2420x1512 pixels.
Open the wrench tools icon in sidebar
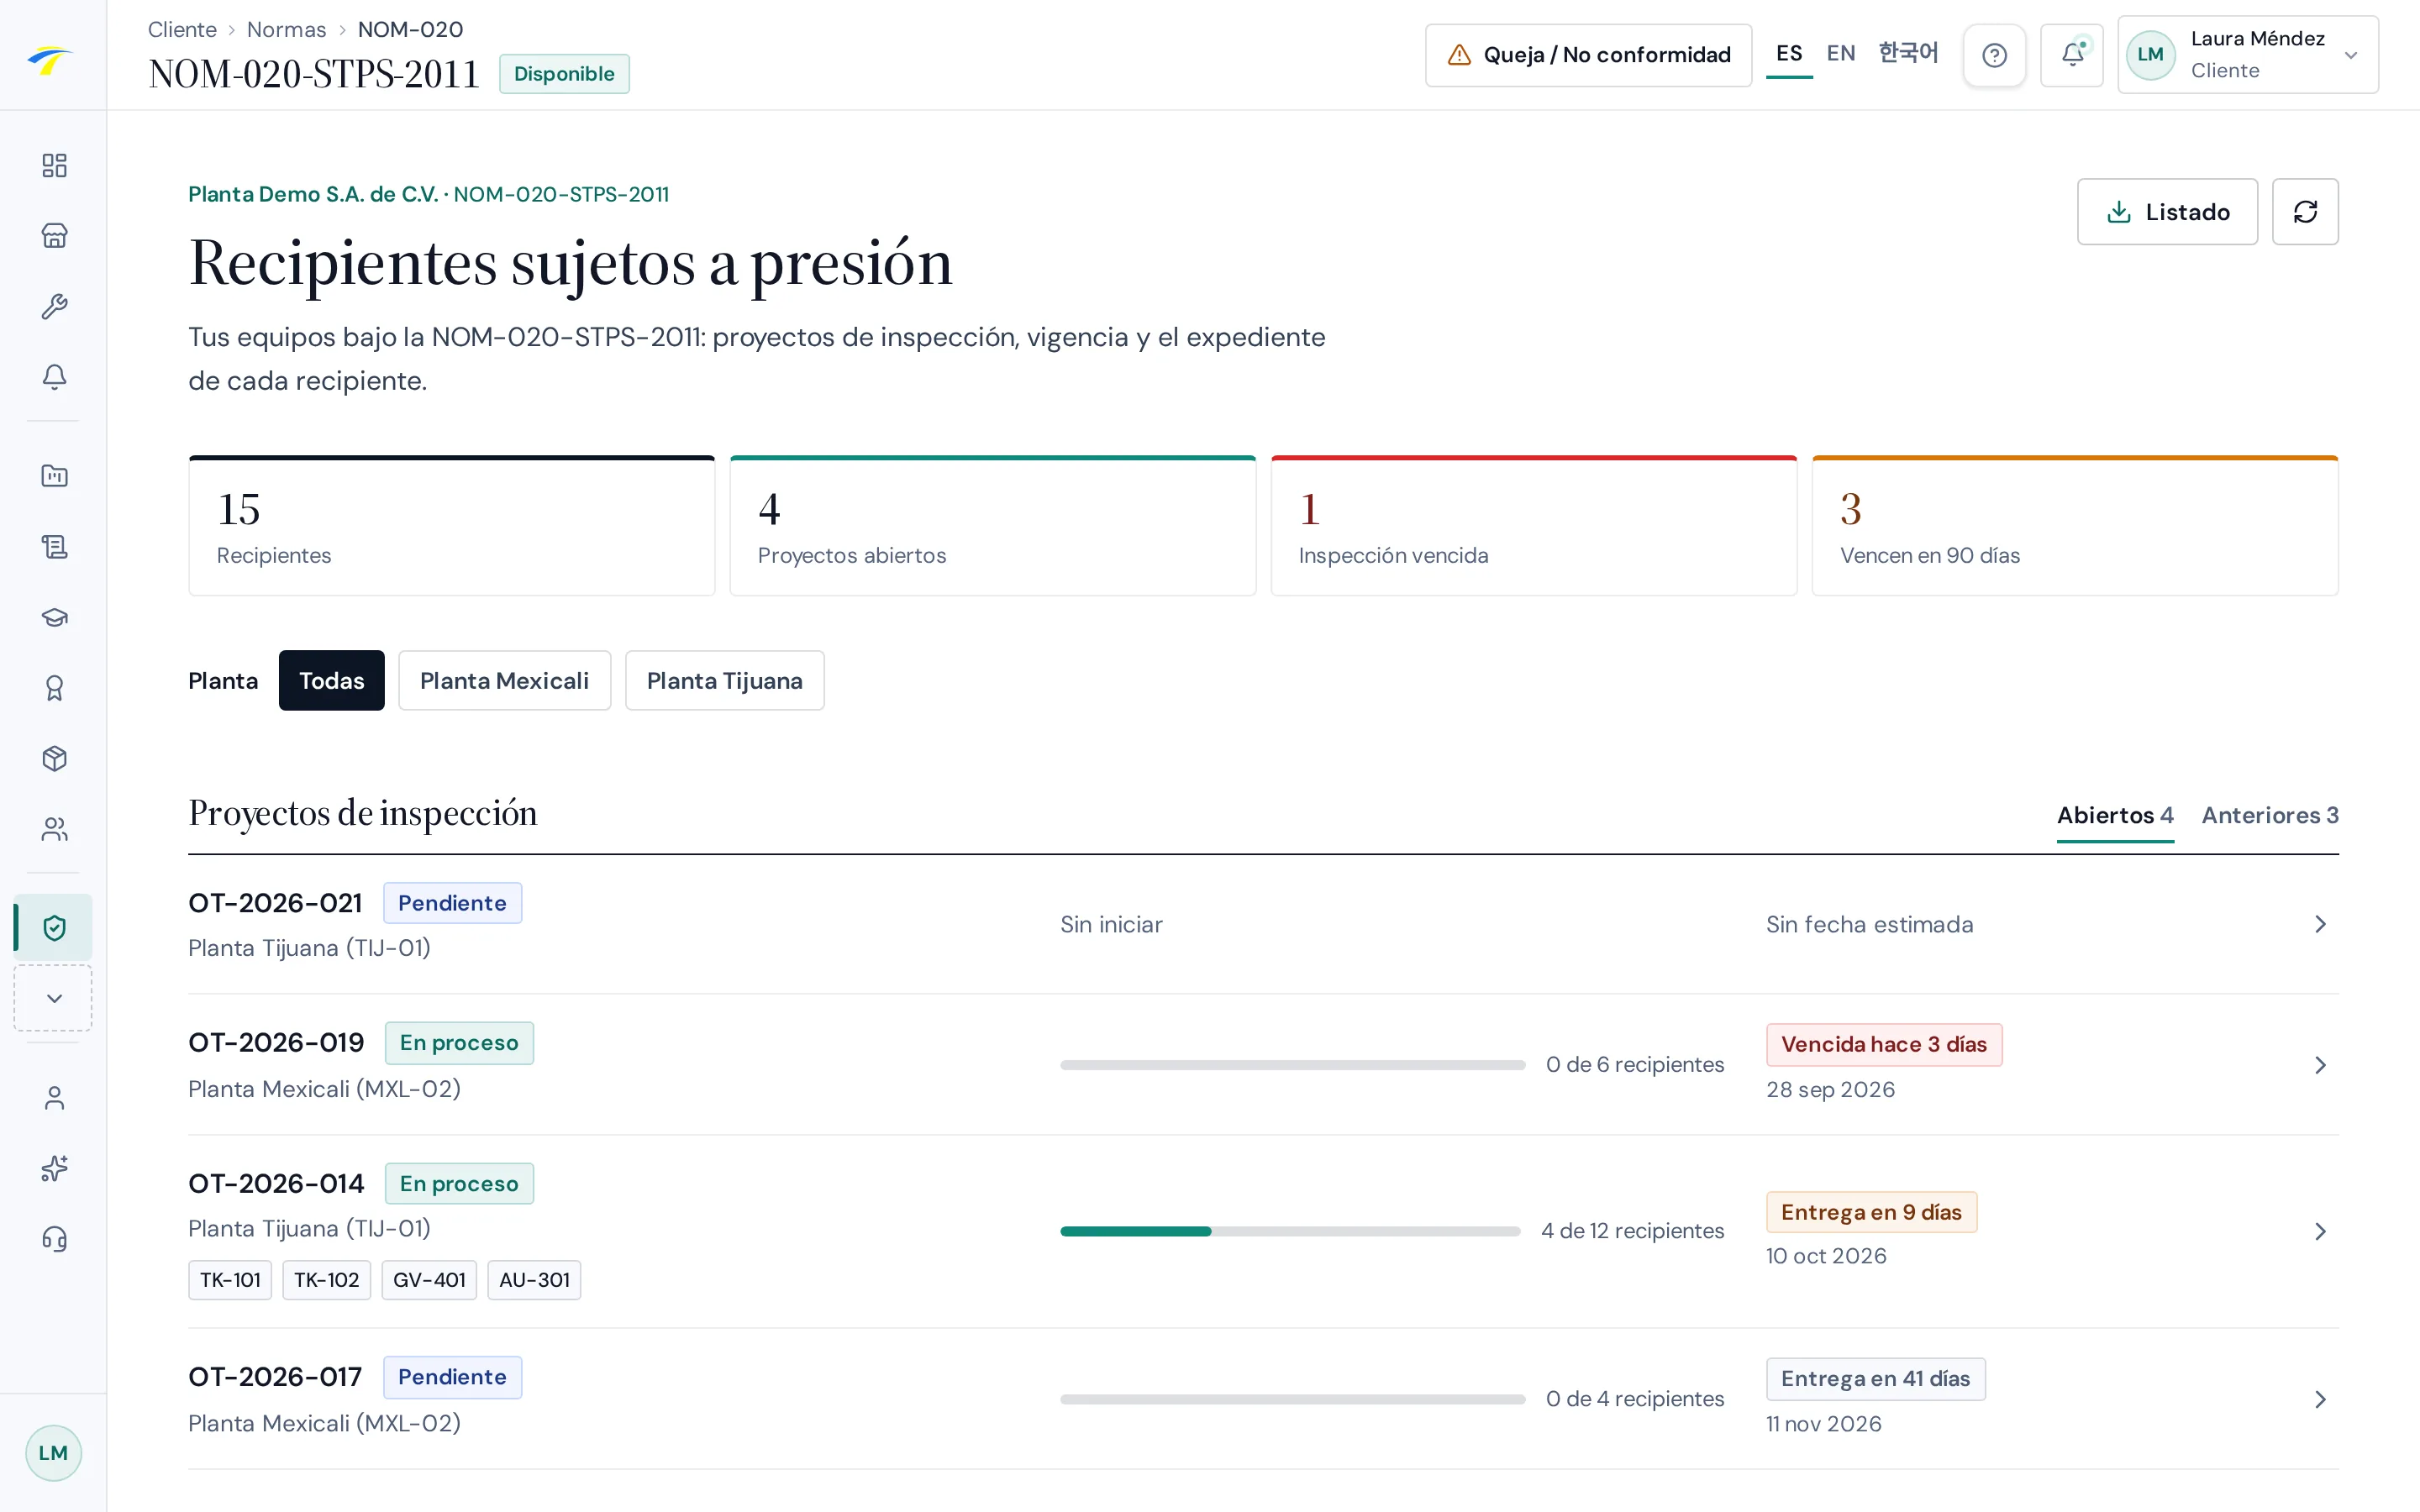pos(54,306)
